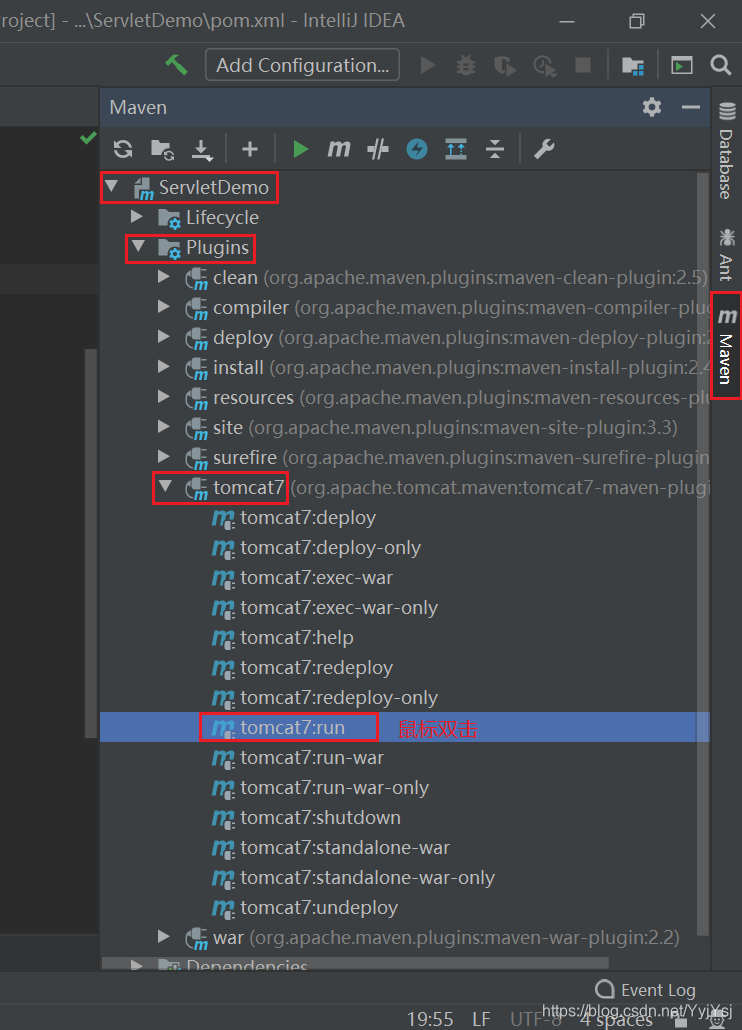Viewport: 742px width, 1030px height.
Task: Expand the war plugin node
Action: pyautogui.click(x=164, y=936)
